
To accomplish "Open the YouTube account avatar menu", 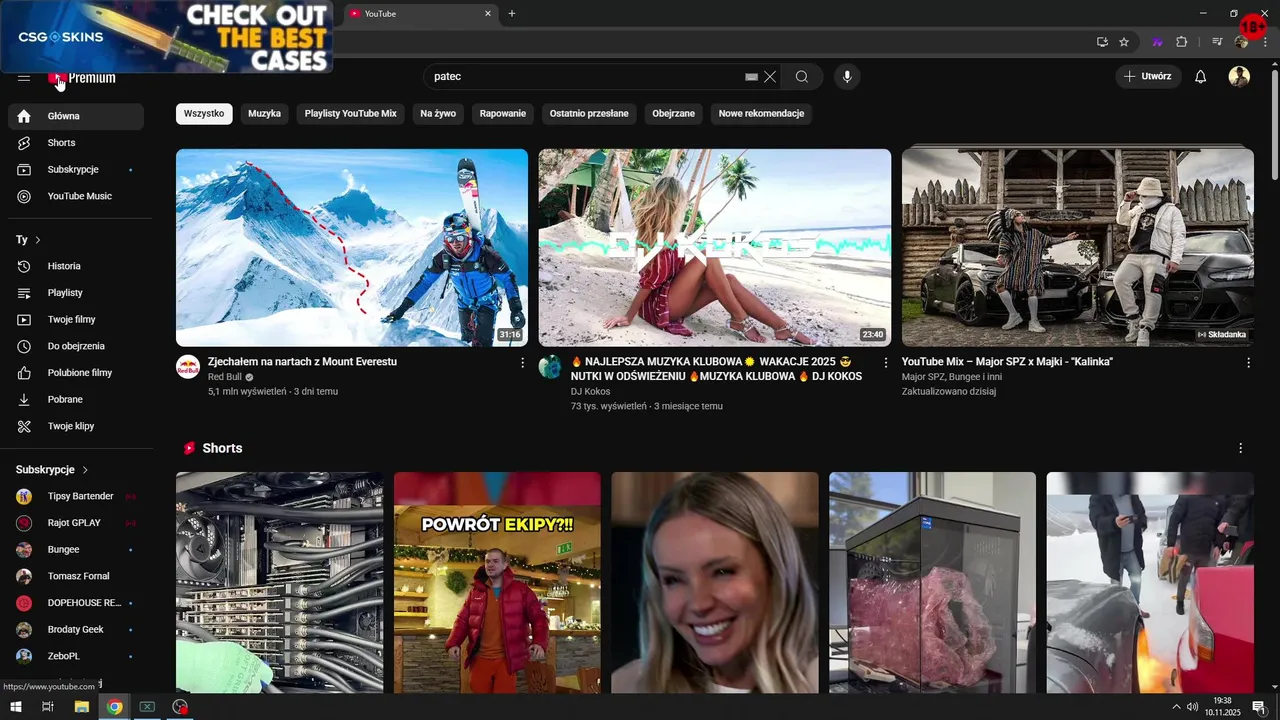I will (x=1239, y=77).
